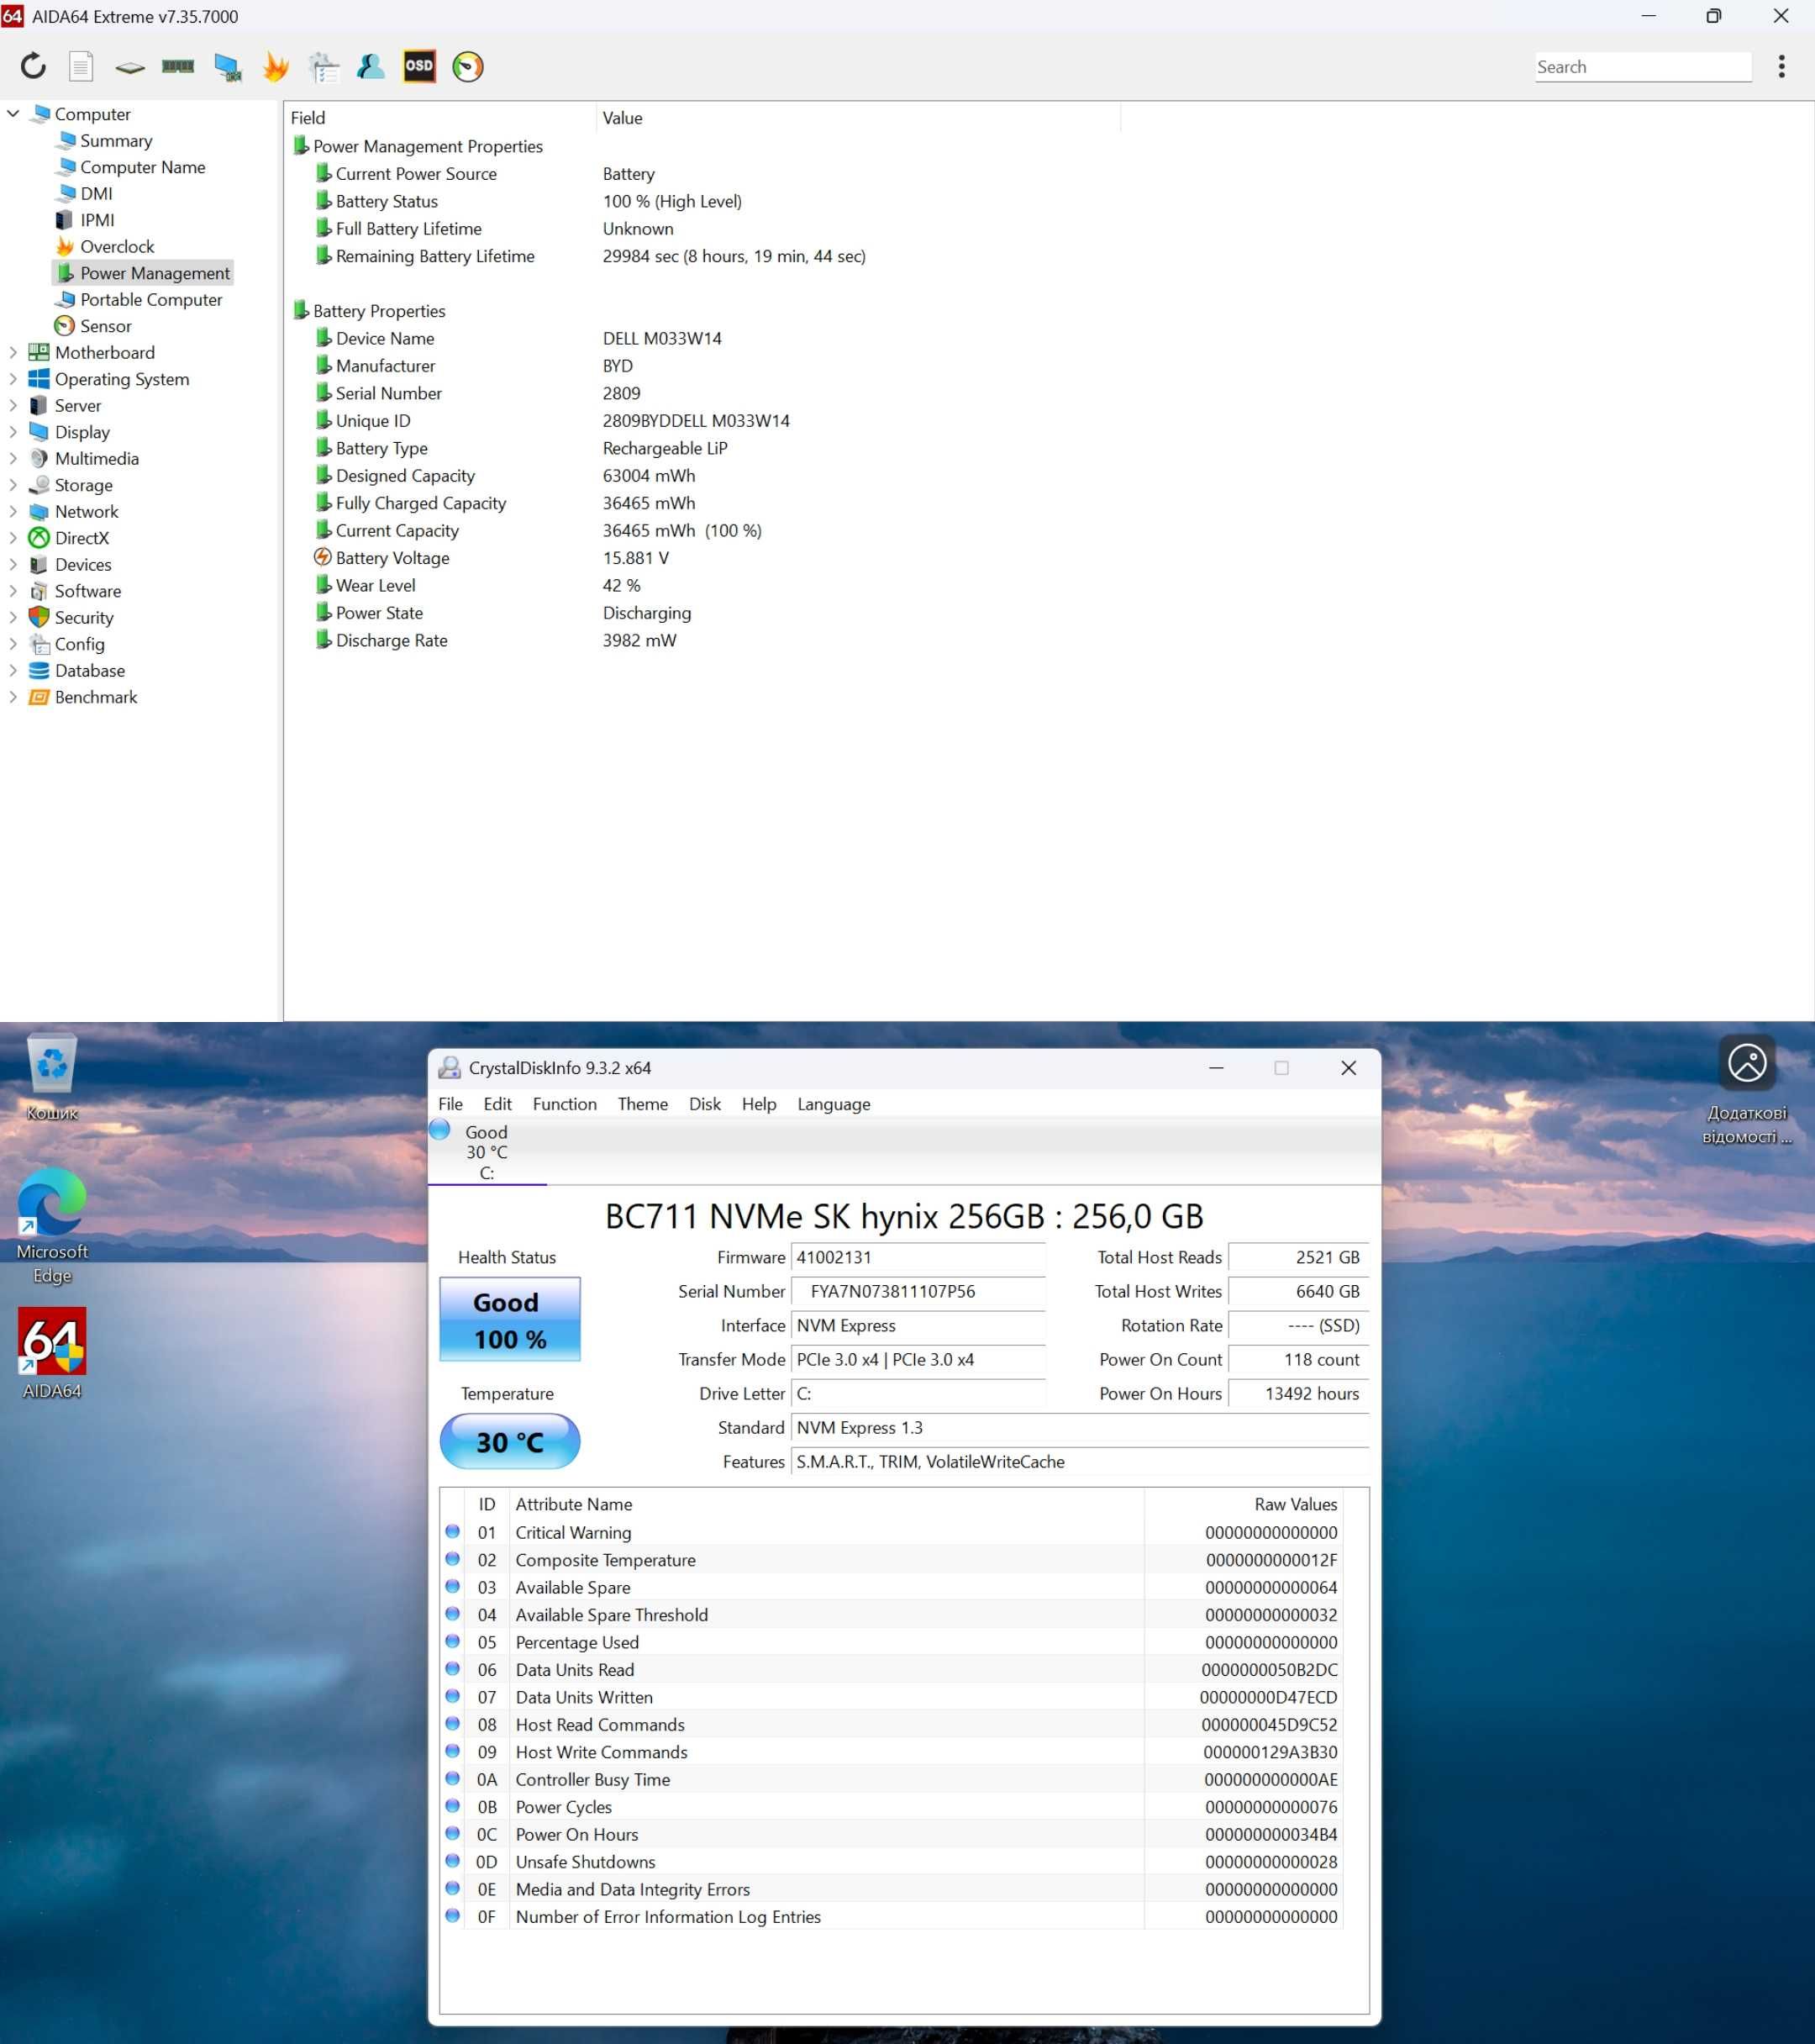The width and height of the screenshot is (1815, 2044).
Task: Click the user account toolbar icon
Action: tap(371, 66)
